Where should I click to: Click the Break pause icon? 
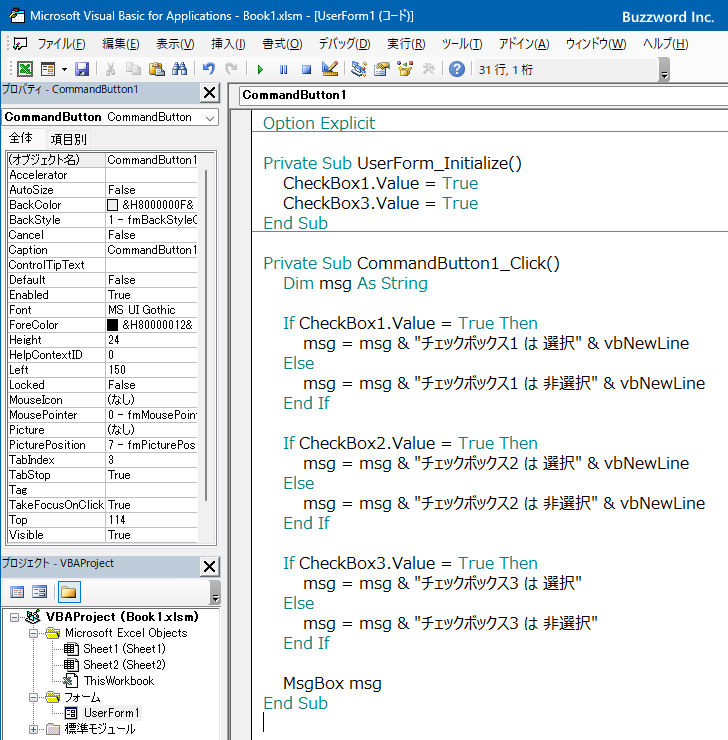(x=284, y=70)
